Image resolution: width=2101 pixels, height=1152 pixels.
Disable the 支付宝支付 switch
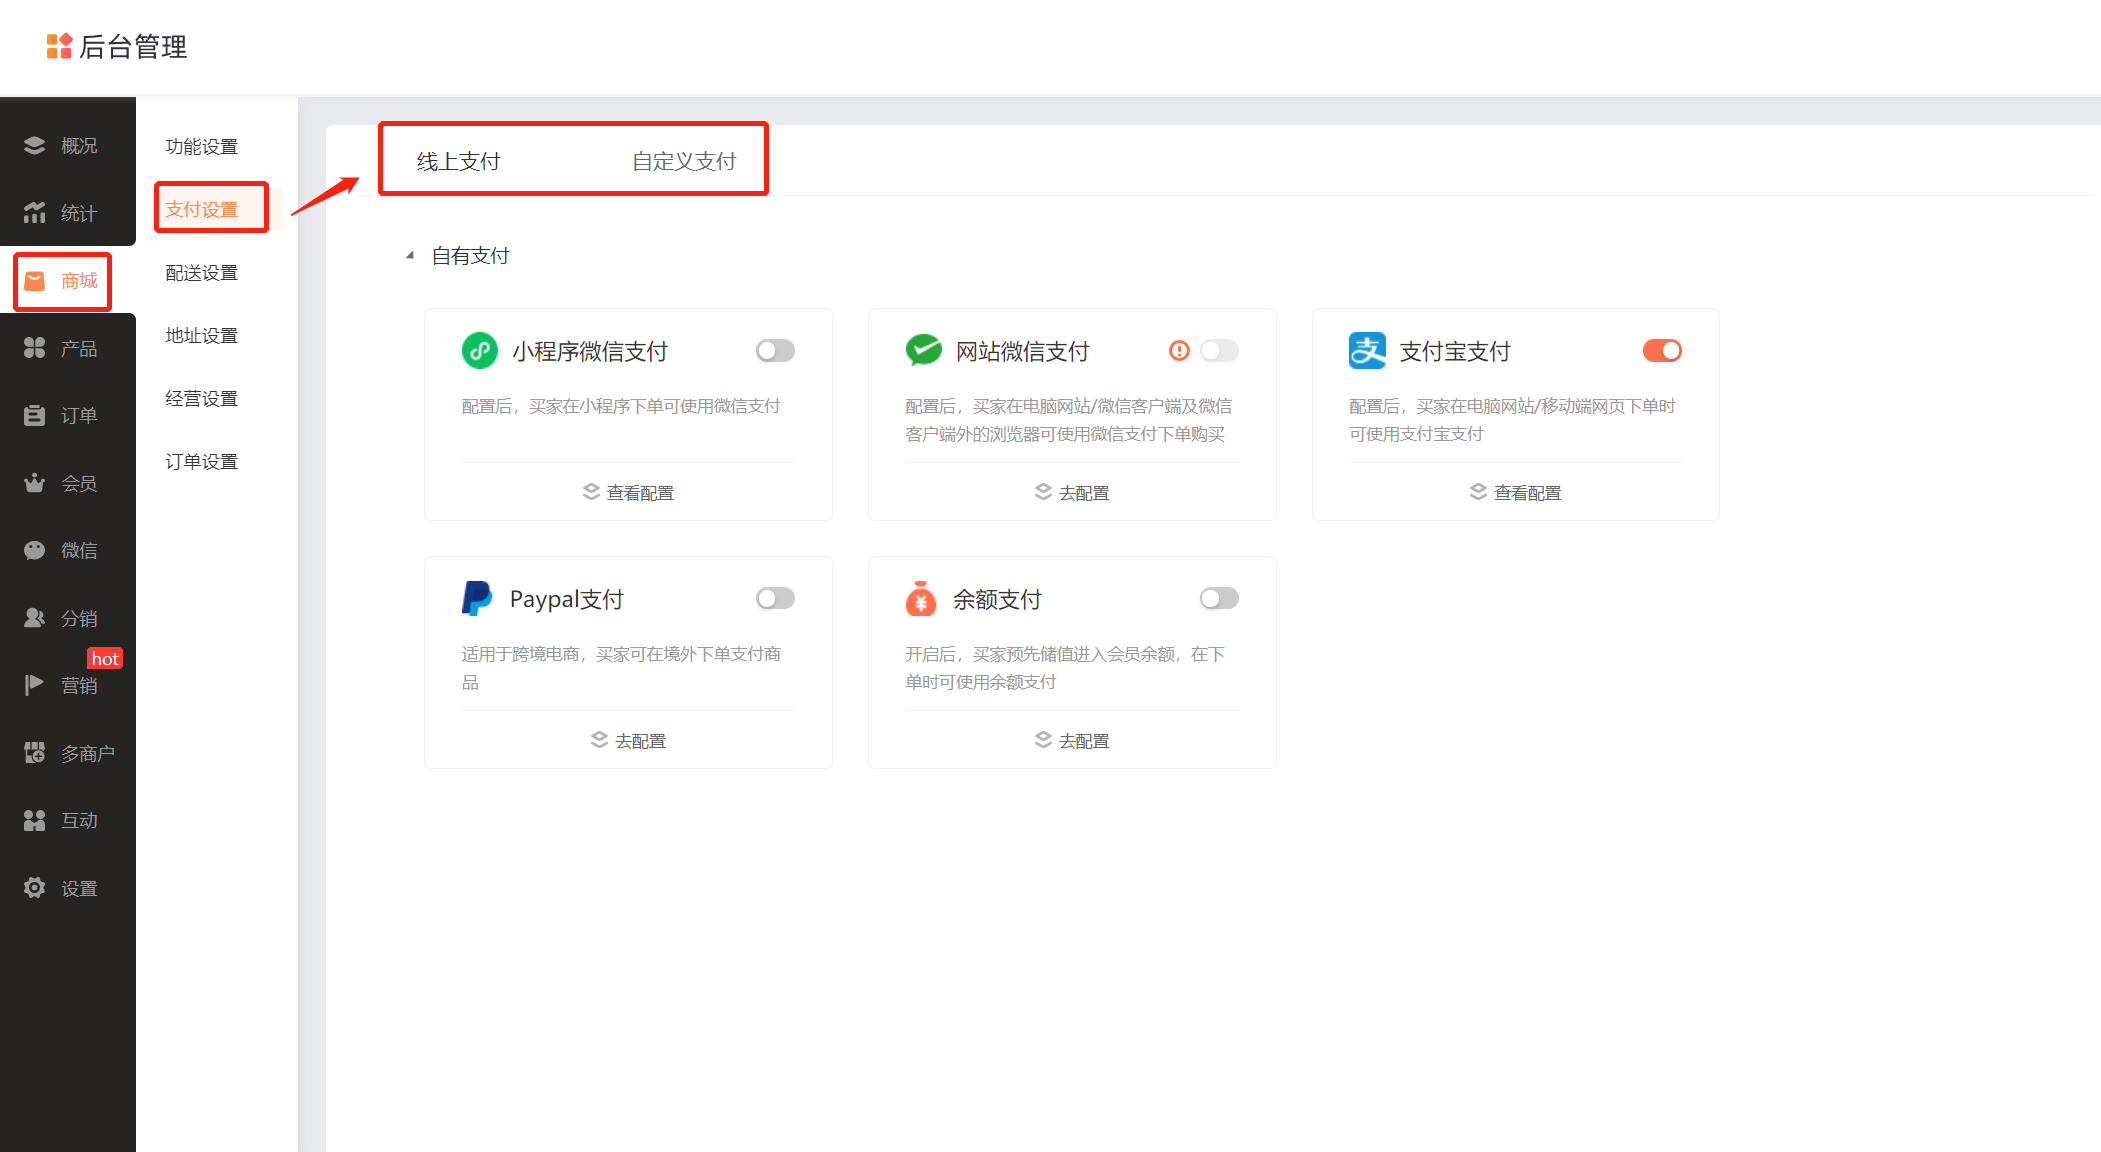pos(1662,350)
